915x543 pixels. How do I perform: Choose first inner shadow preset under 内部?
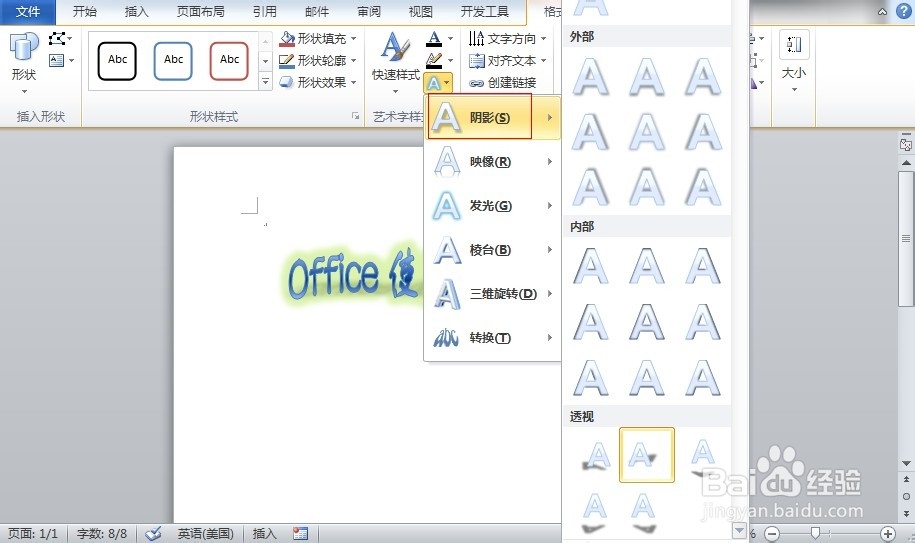(x=591, y=267)
